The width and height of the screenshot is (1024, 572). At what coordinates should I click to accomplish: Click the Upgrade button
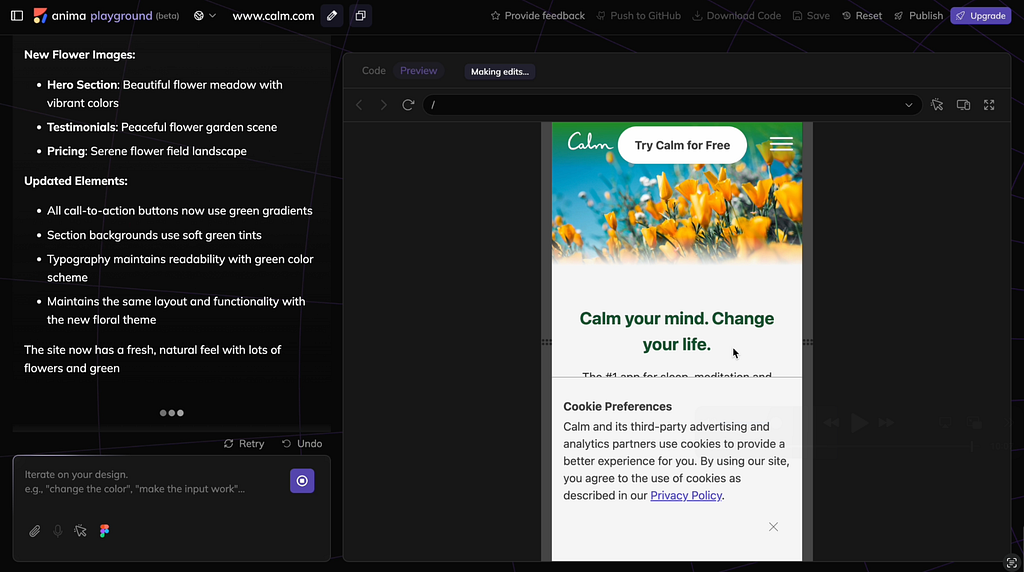click(x=981, y=16)
